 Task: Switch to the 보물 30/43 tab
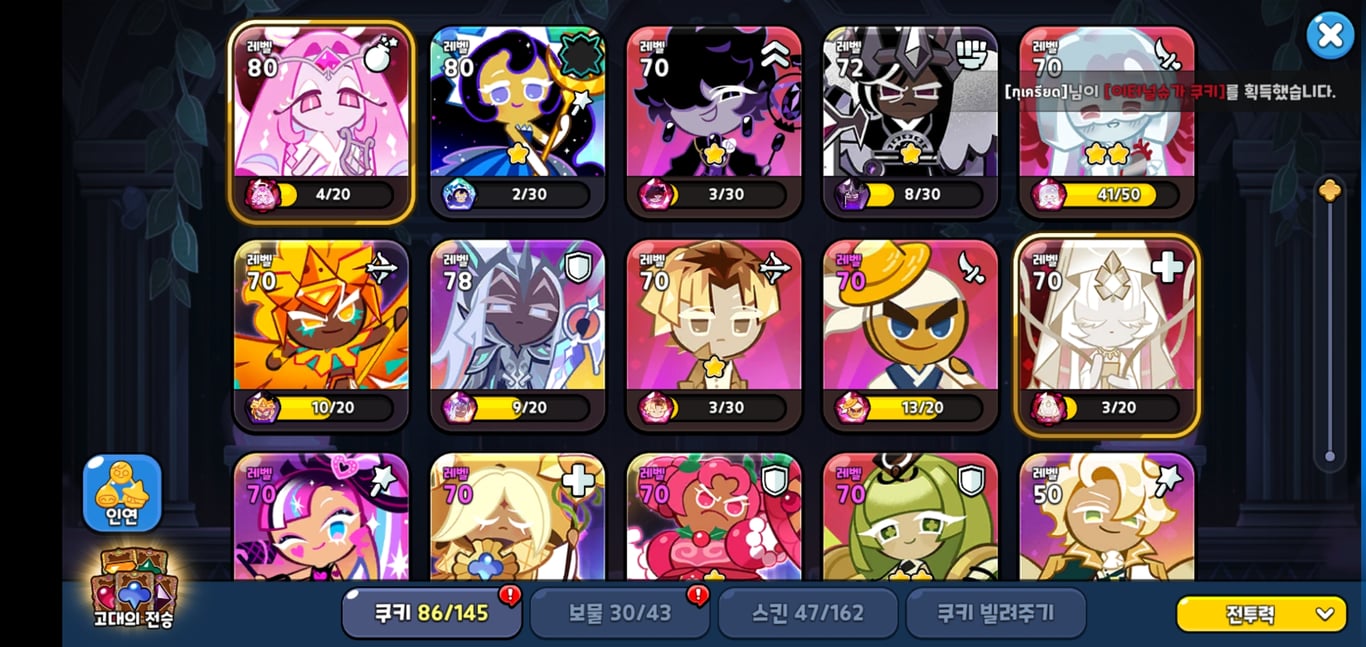(619, 613)
